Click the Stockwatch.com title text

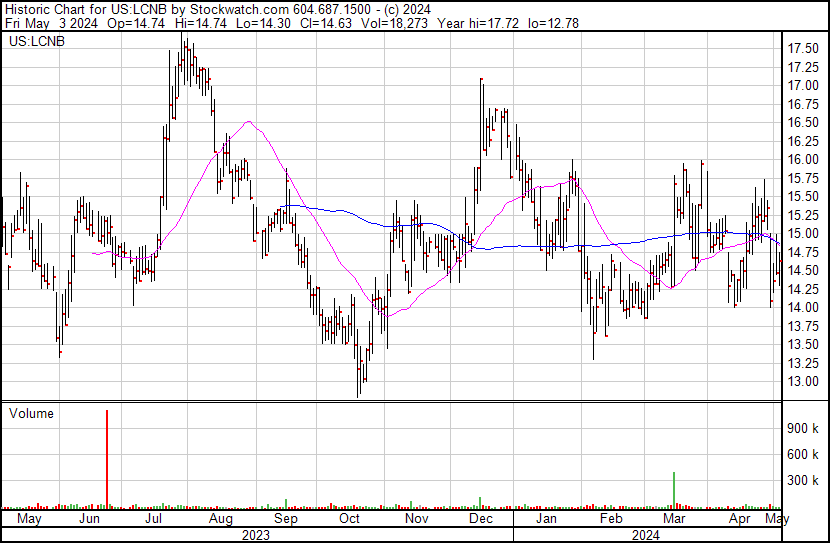click(x=240, y=10)
